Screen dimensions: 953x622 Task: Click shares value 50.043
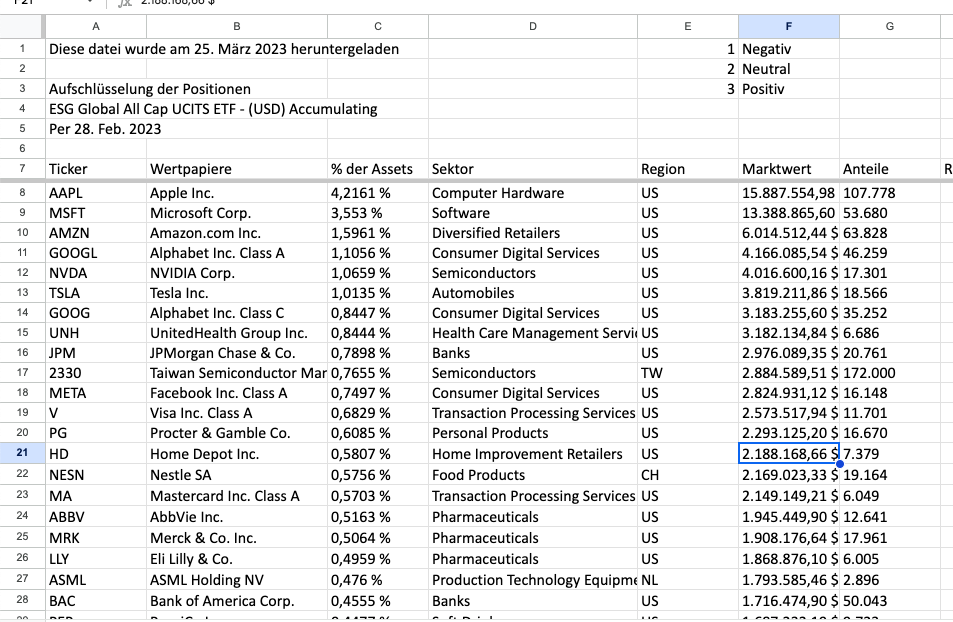tap(890, 601)
